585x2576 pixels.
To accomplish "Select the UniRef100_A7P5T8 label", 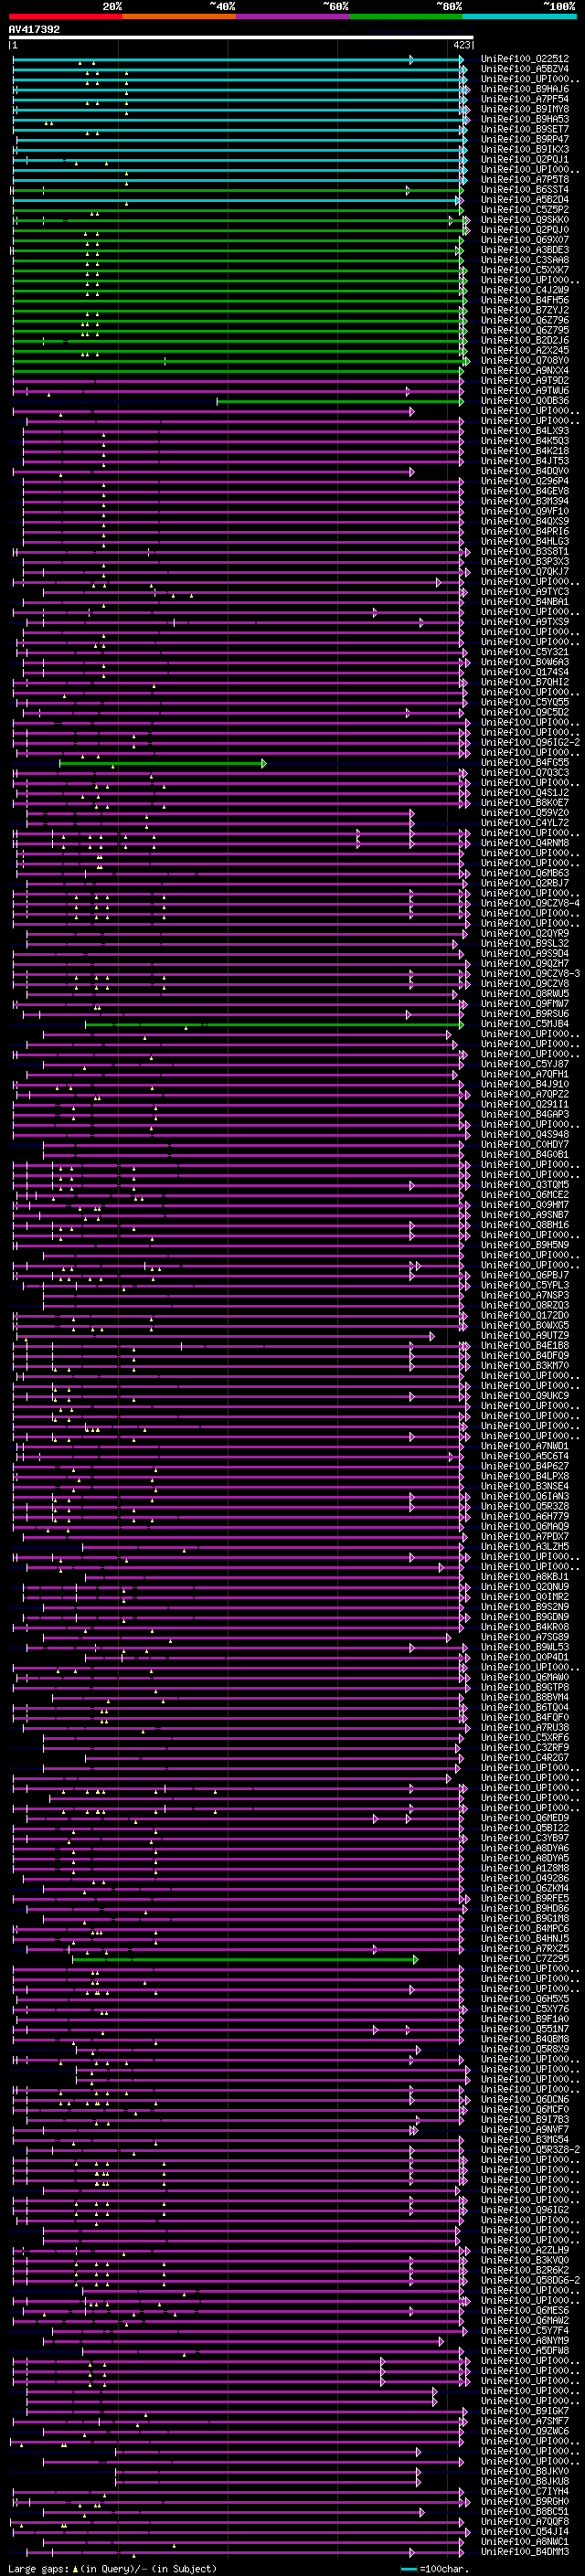I will point(525,179).
